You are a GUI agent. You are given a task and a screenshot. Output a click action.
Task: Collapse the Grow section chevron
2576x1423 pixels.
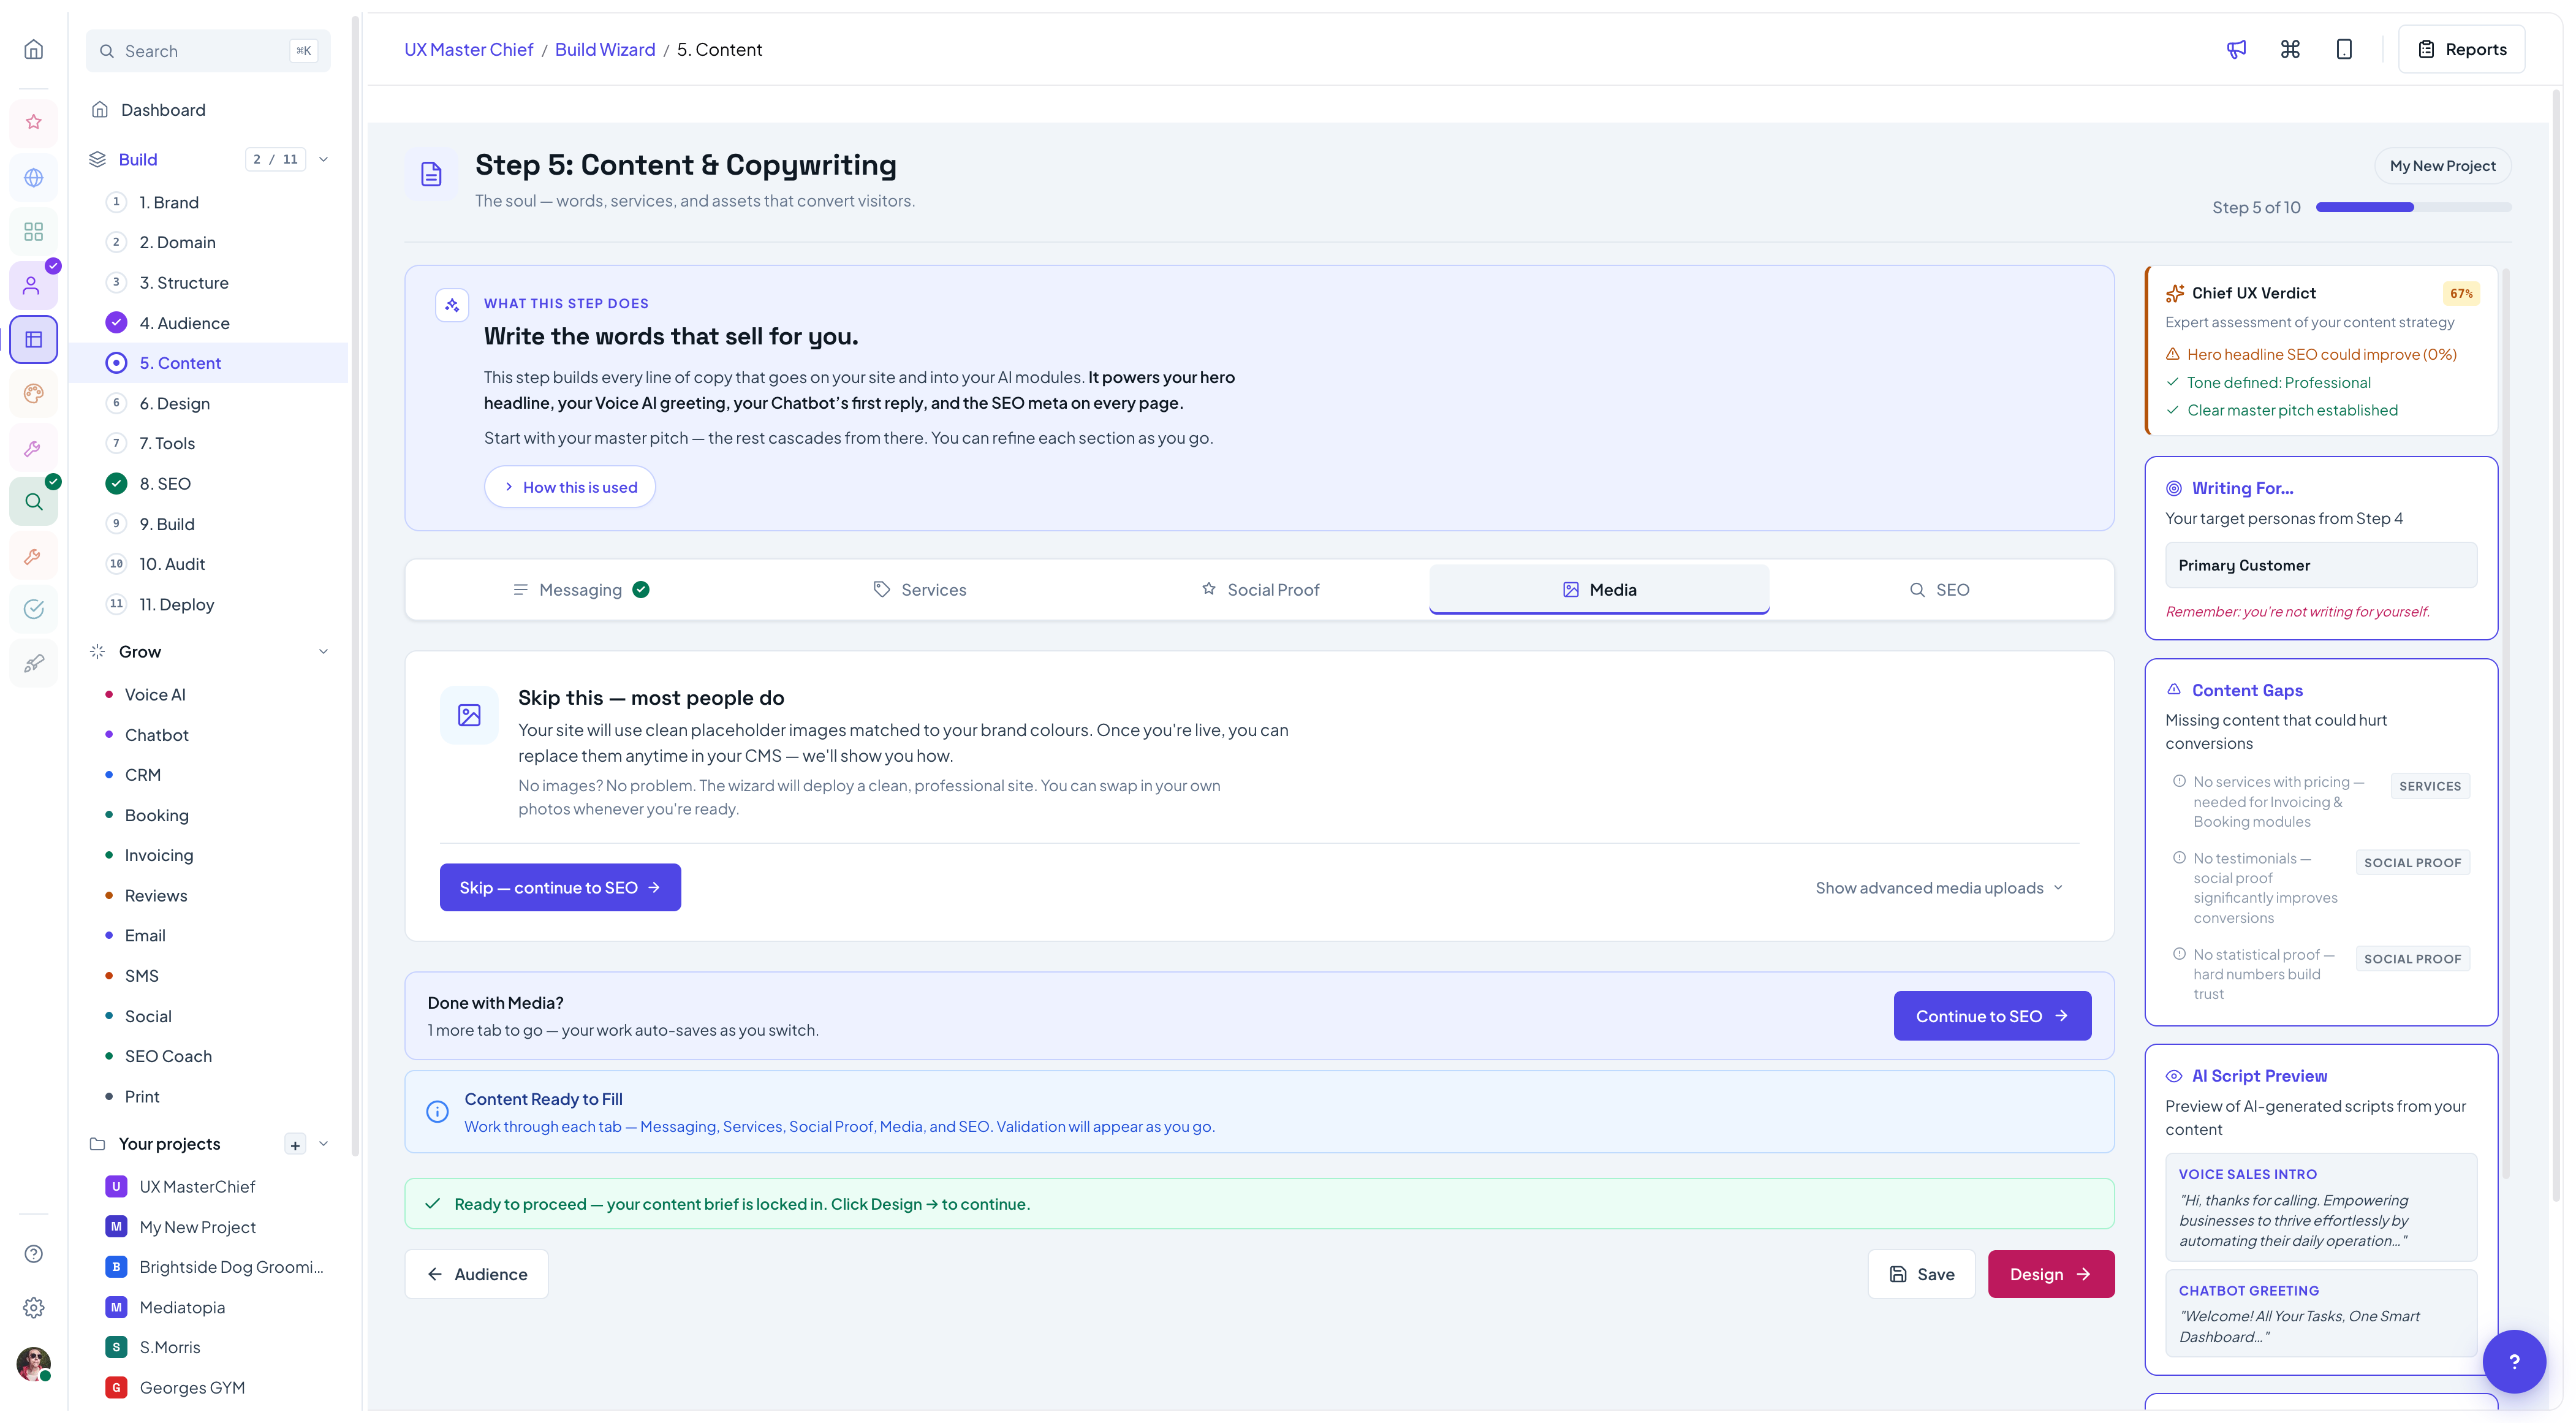(x=323, y=651)
